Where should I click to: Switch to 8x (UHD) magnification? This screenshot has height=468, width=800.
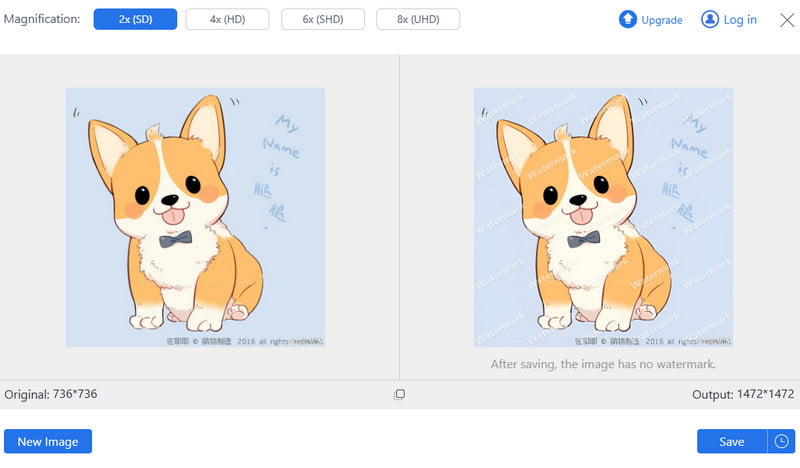[x=418, y=19]
